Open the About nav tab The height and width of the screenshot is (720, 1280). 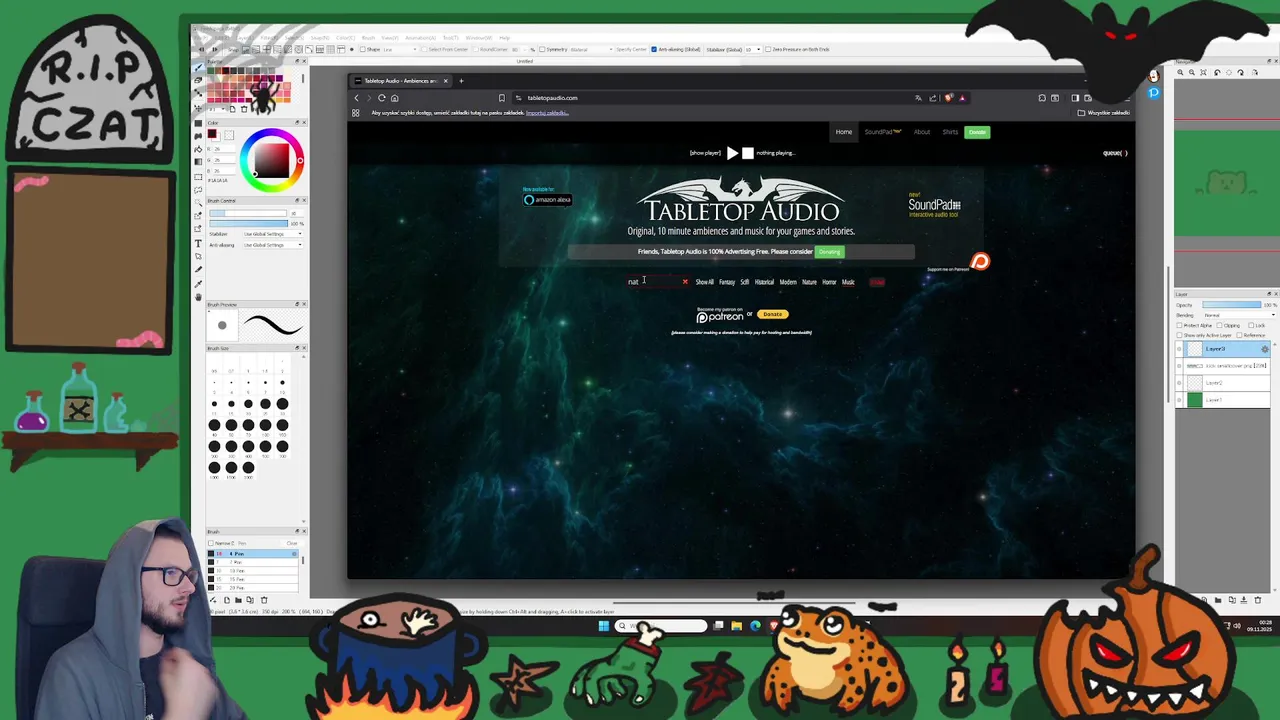[x=921, y=132]
